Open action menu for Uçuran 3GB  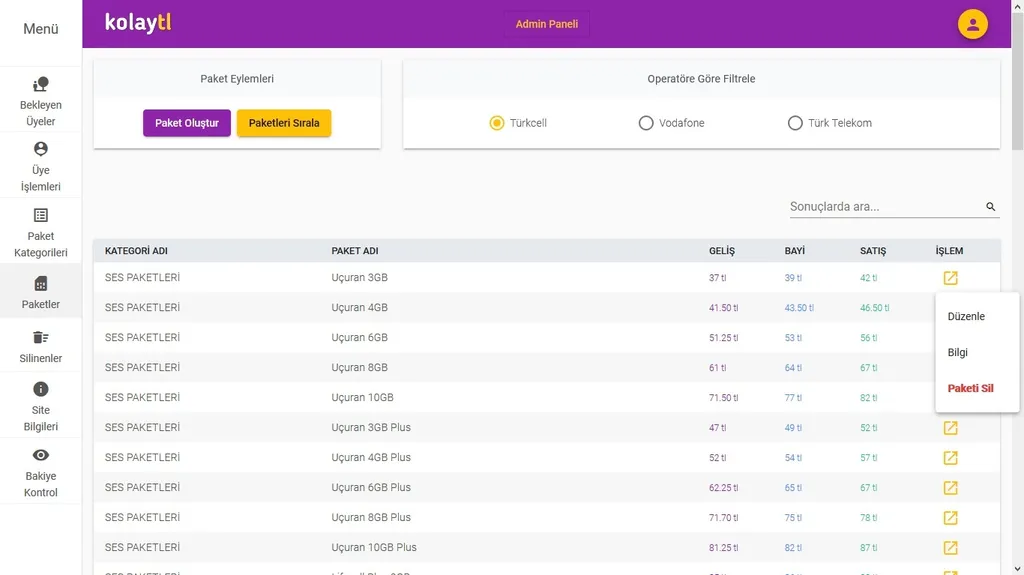click(x=950, y=278)
